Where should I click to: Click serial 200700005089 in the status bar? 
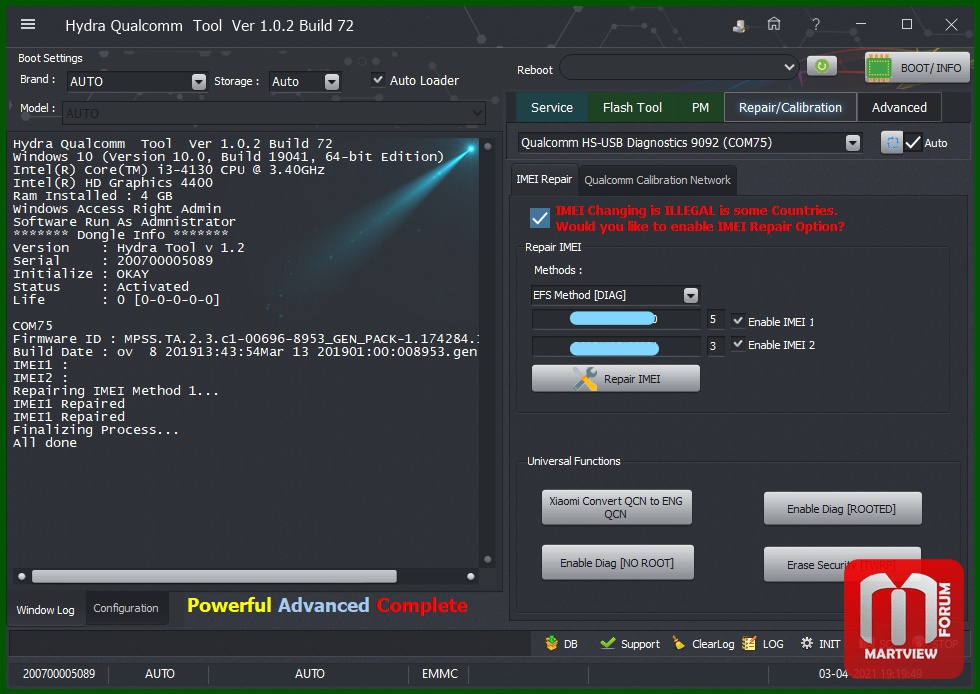59,673
